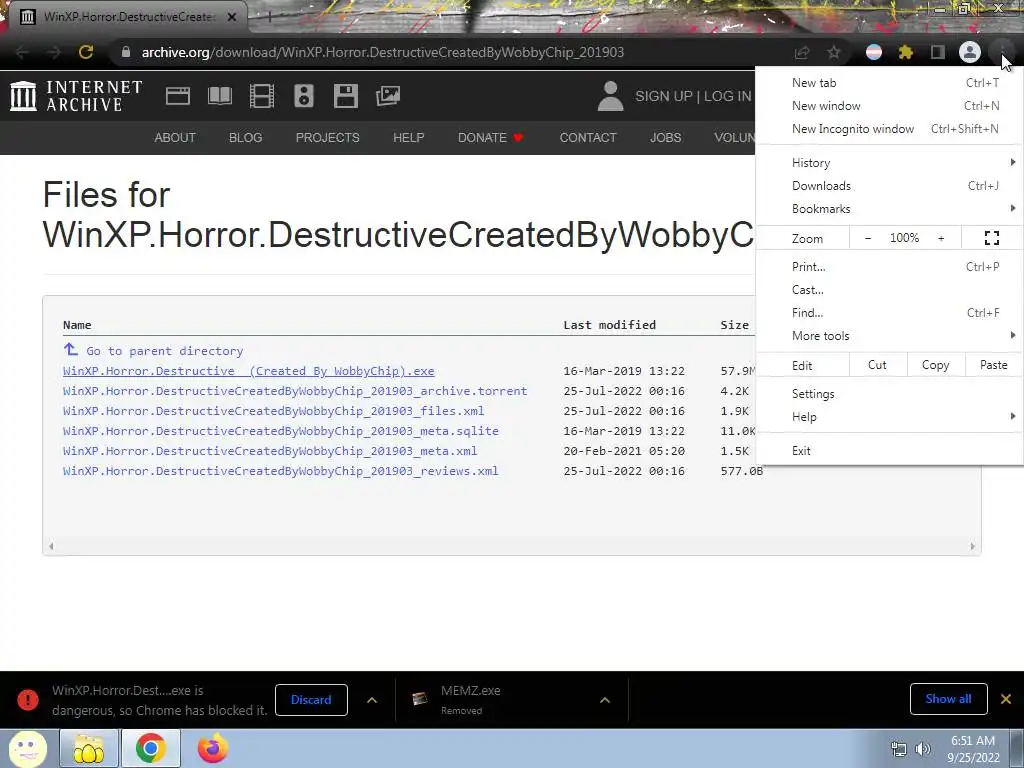Click Paste in the Edit row
The height and width of the screenshot is (768, 1024).
tap(994, 365)
